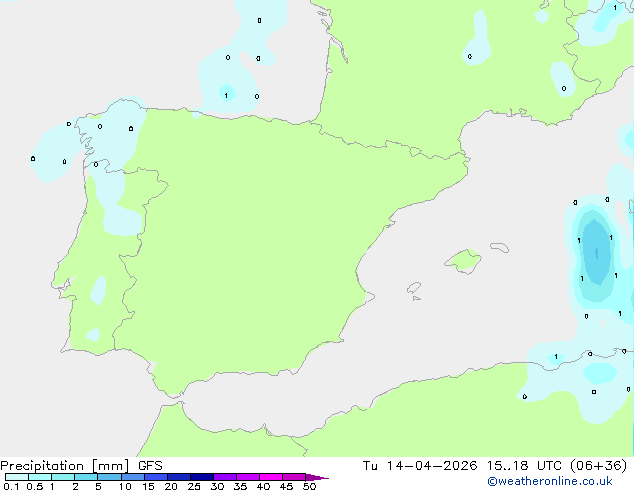Image resolution: width=634 pixels, height=490 pixels.
Task: Click the "Tu 14-04-2026" date text
Action: click(x=420, y=466)
